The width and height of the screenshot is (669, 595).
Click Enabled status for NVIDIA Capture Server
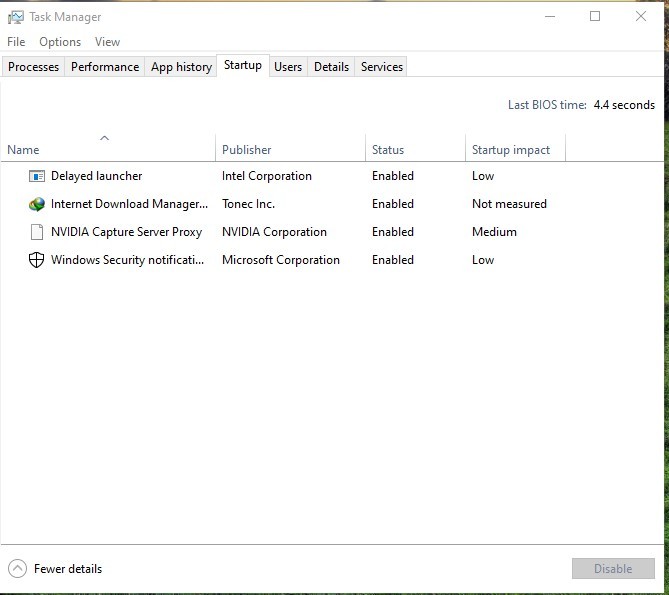tap(393, 232)
